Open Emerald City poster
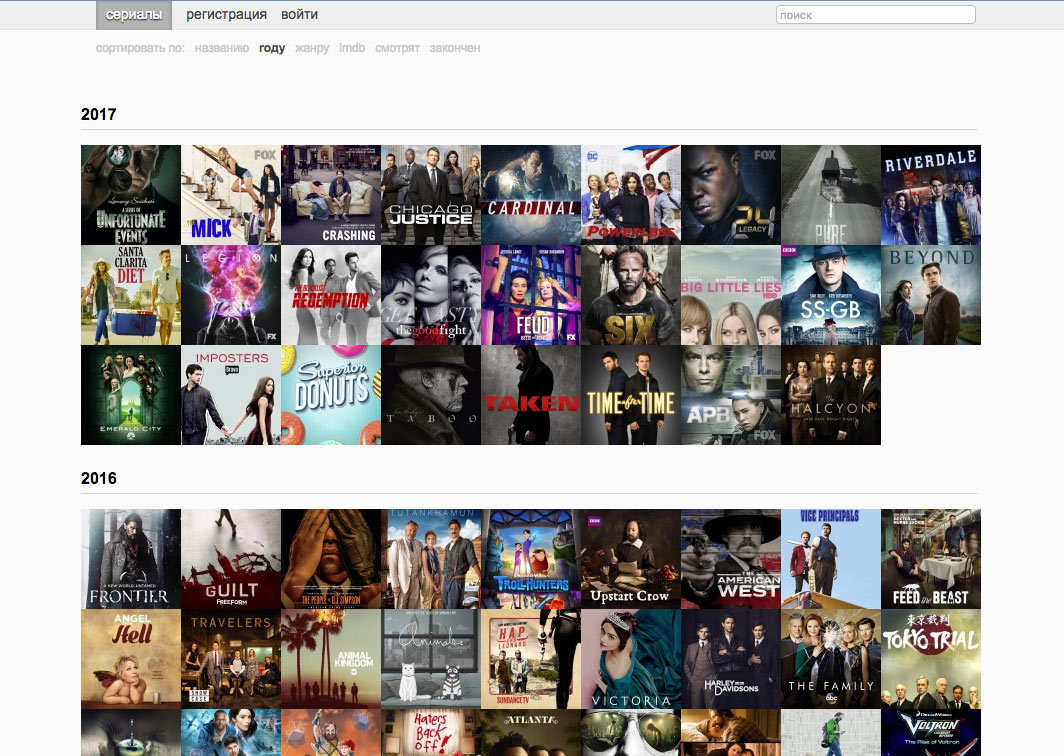The width and height of the screenshot is (1064, 756). coord(131,395)
